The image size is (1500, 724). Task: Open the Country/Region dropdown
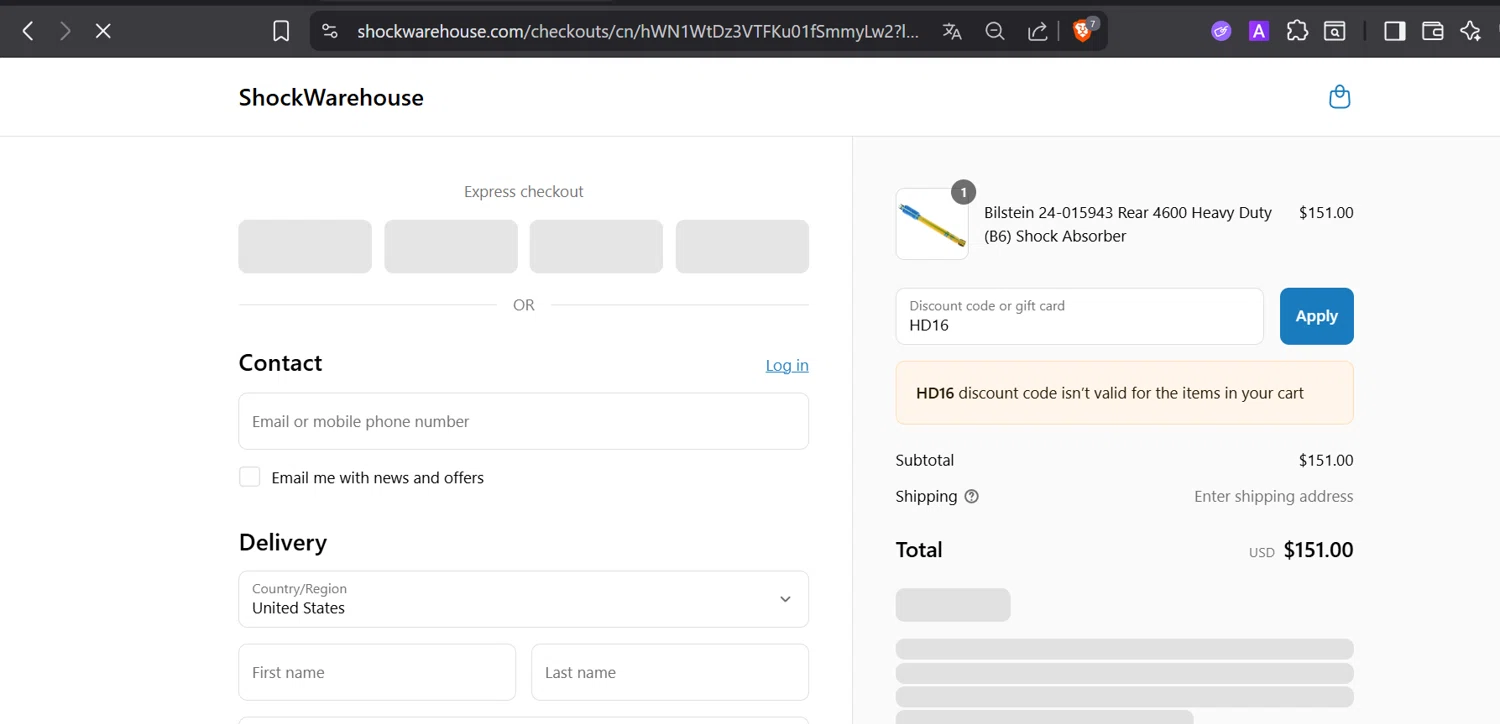(x=523, y=599)
